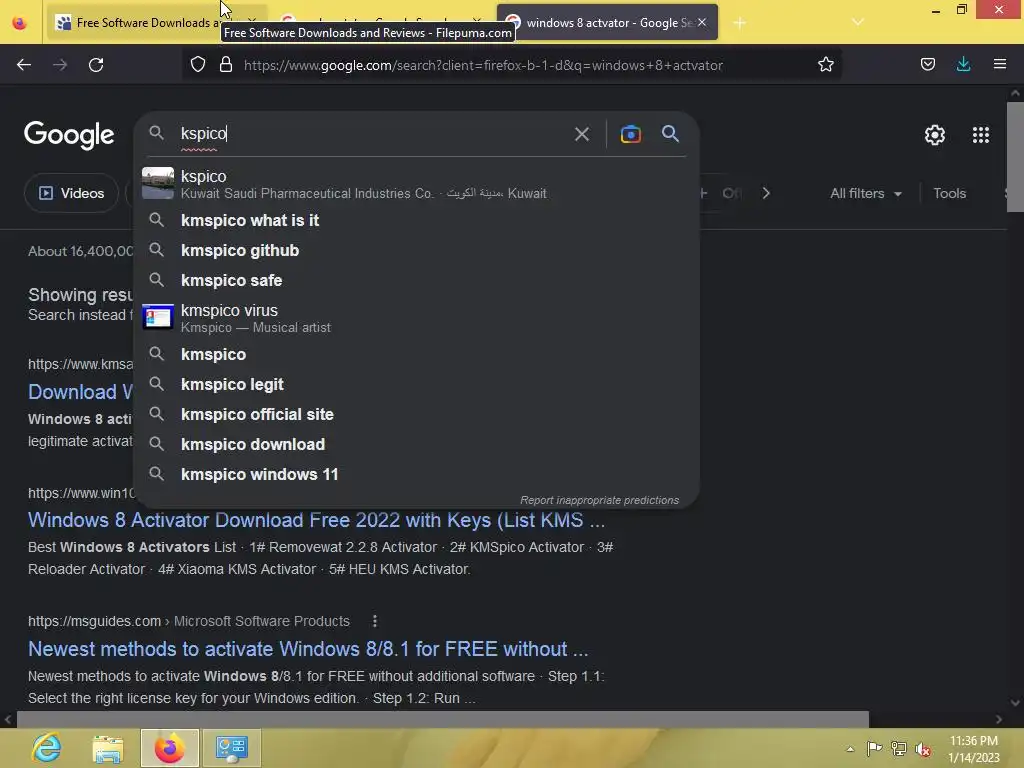1024x768 pixels.
Task: Choose suggestion kmspico legit
Action: click(417, 385)
